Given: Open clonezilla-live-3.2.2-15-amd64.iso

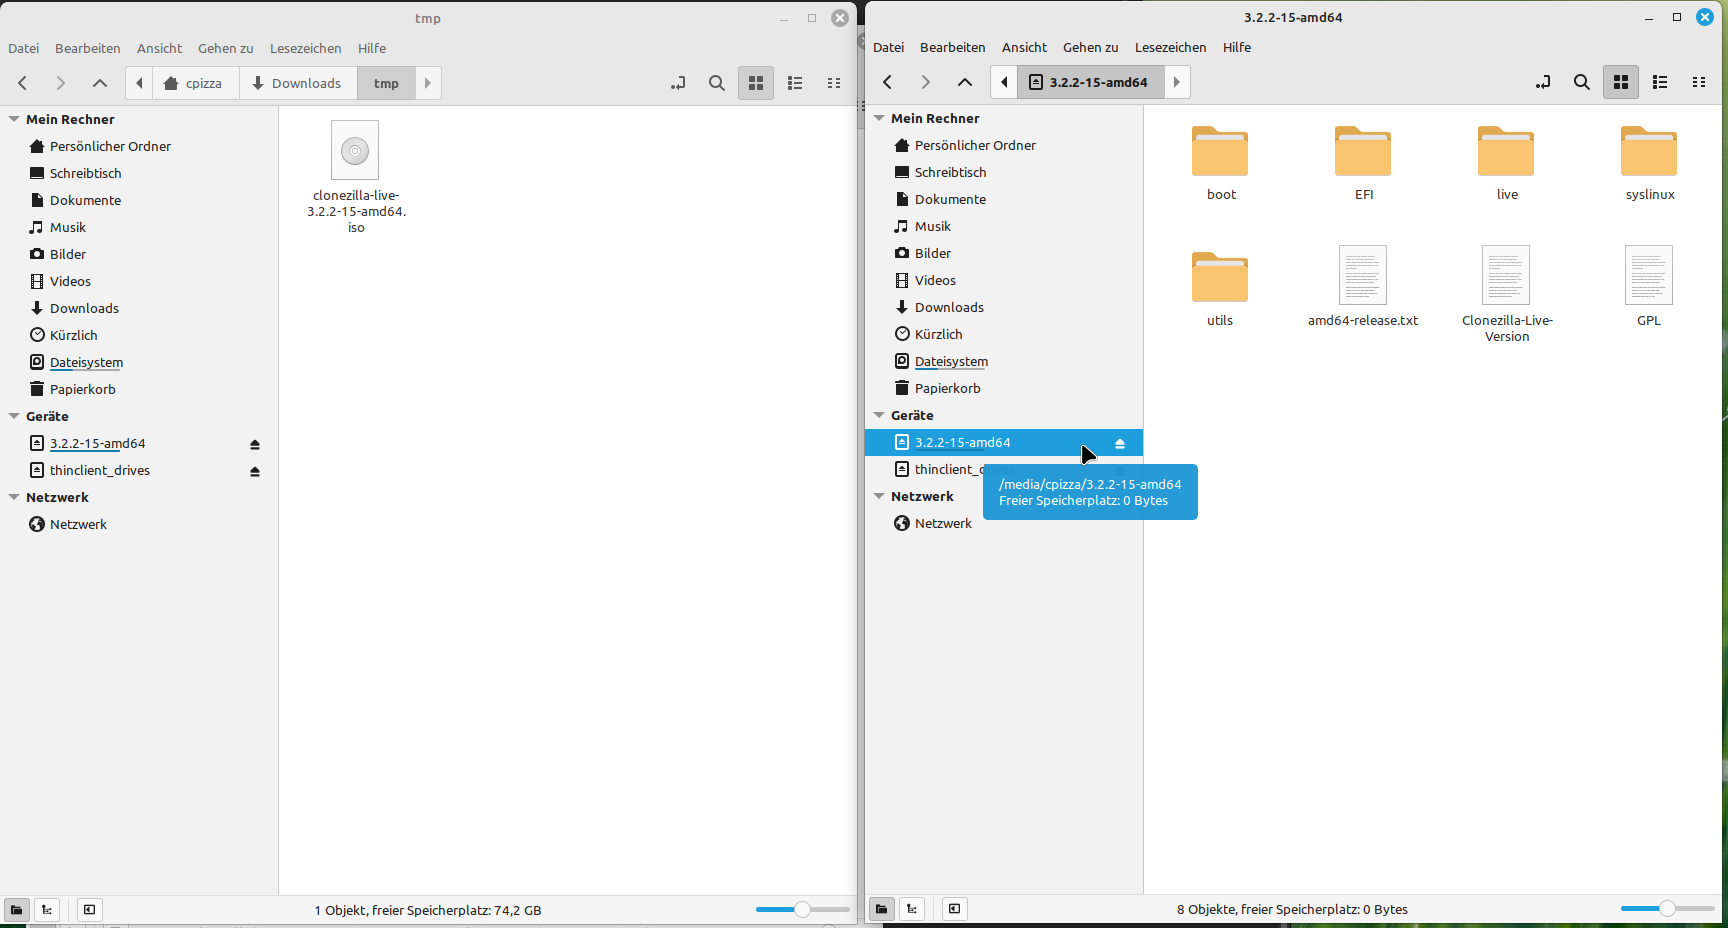Looking at the screenshot, I should tap(355, 150).
